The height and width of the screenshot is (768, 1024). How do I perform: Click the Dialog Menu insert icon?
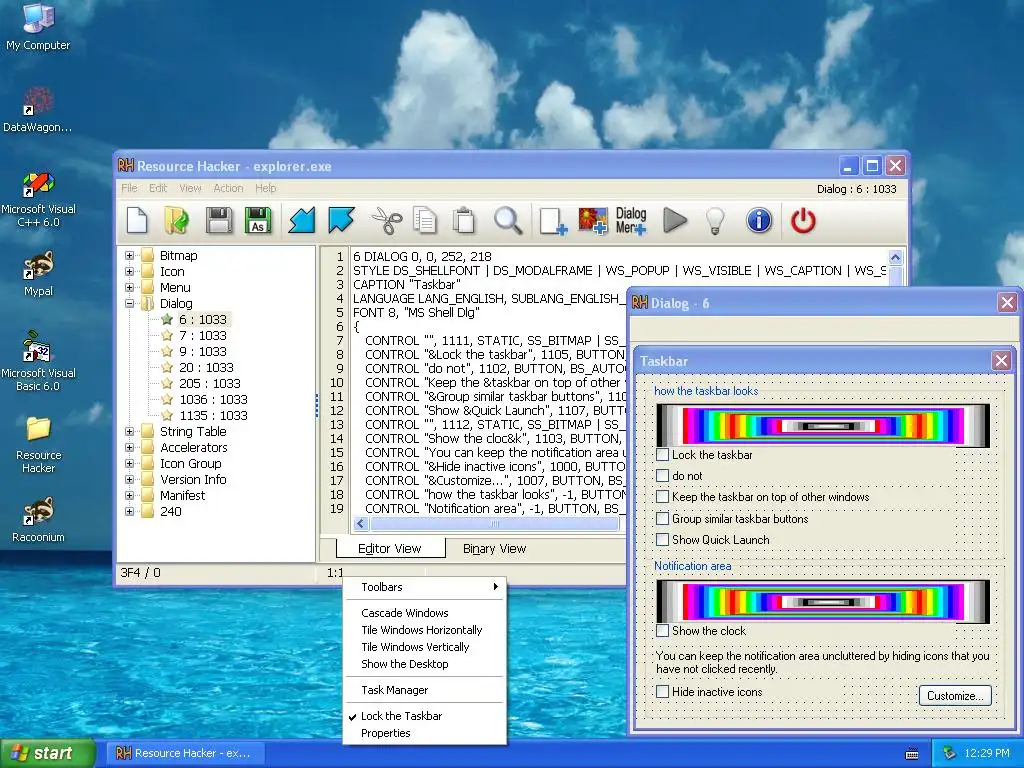[x=631, y=220]
